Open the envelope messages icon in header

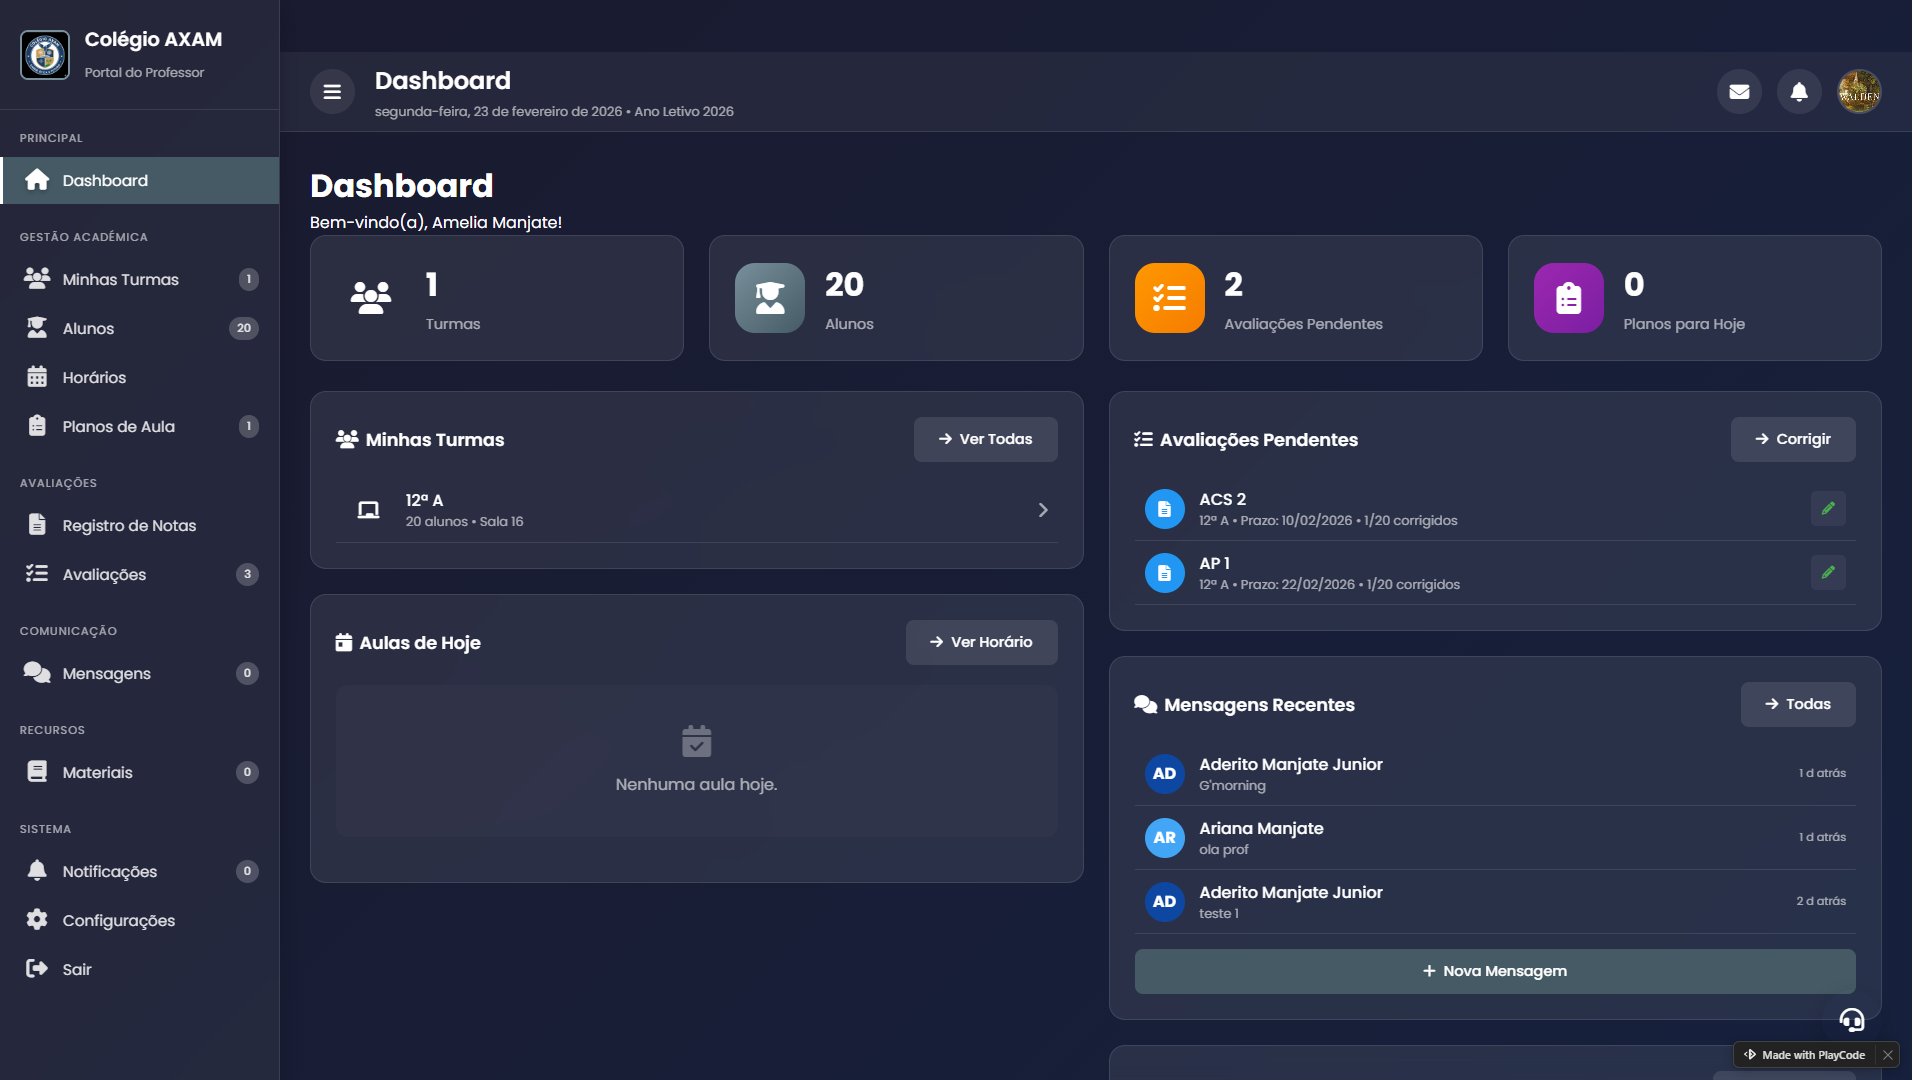[1739, 92]
